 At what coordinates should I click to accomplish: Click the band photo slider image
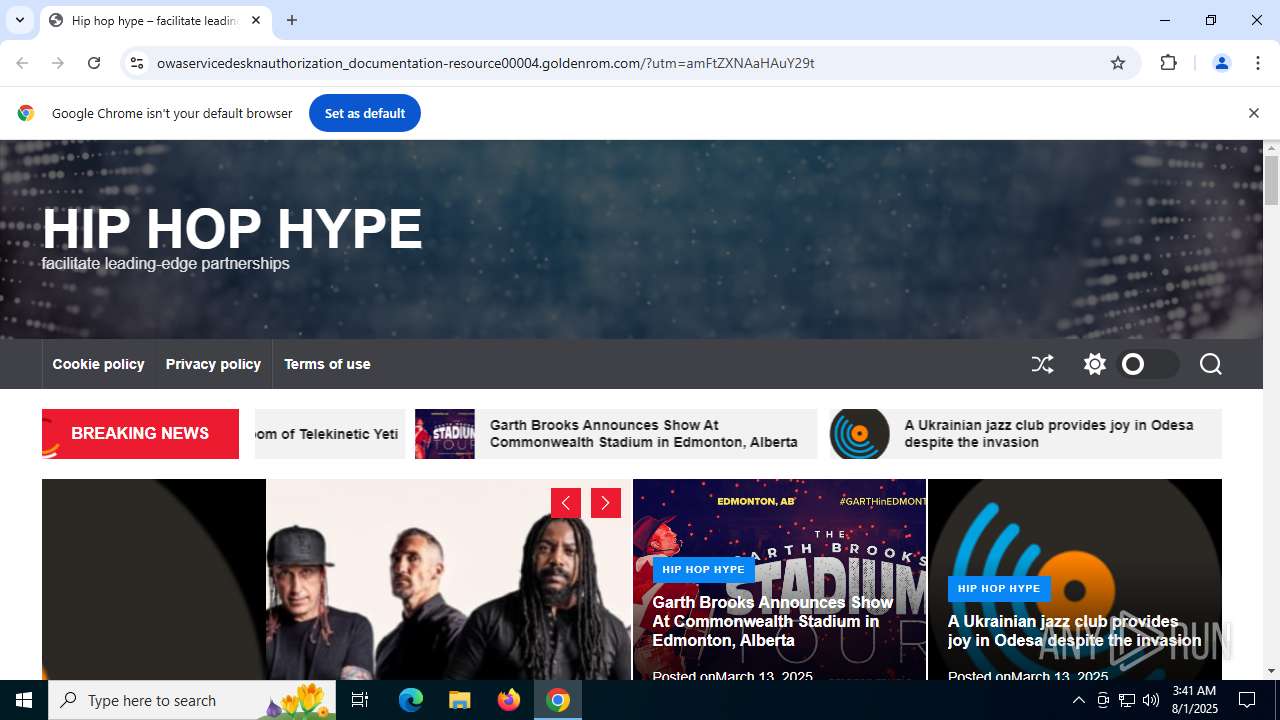448,580
